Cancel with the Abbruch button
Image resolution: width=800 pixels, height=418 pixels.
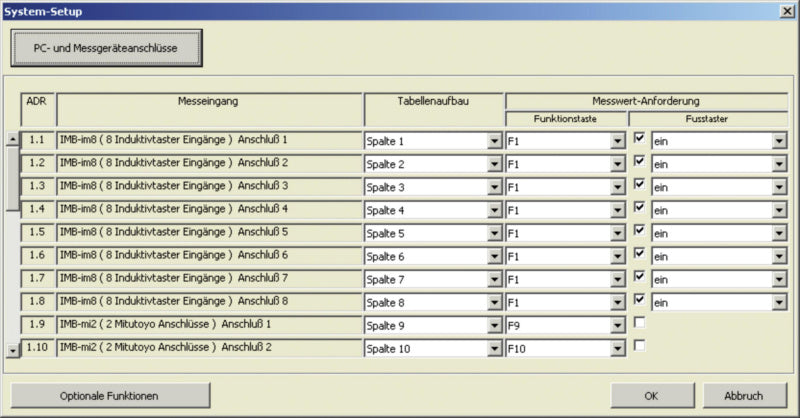click(x=742, y=395)
